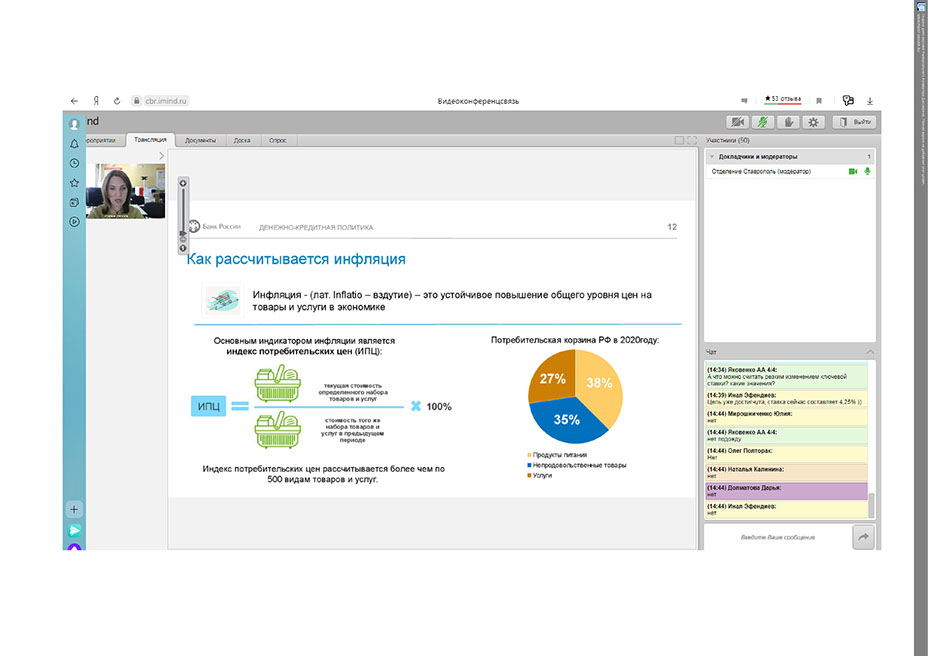Collapse the Чат panel with chevron
The width and height of the screenshot is (928, 656).
pos(869,352)
